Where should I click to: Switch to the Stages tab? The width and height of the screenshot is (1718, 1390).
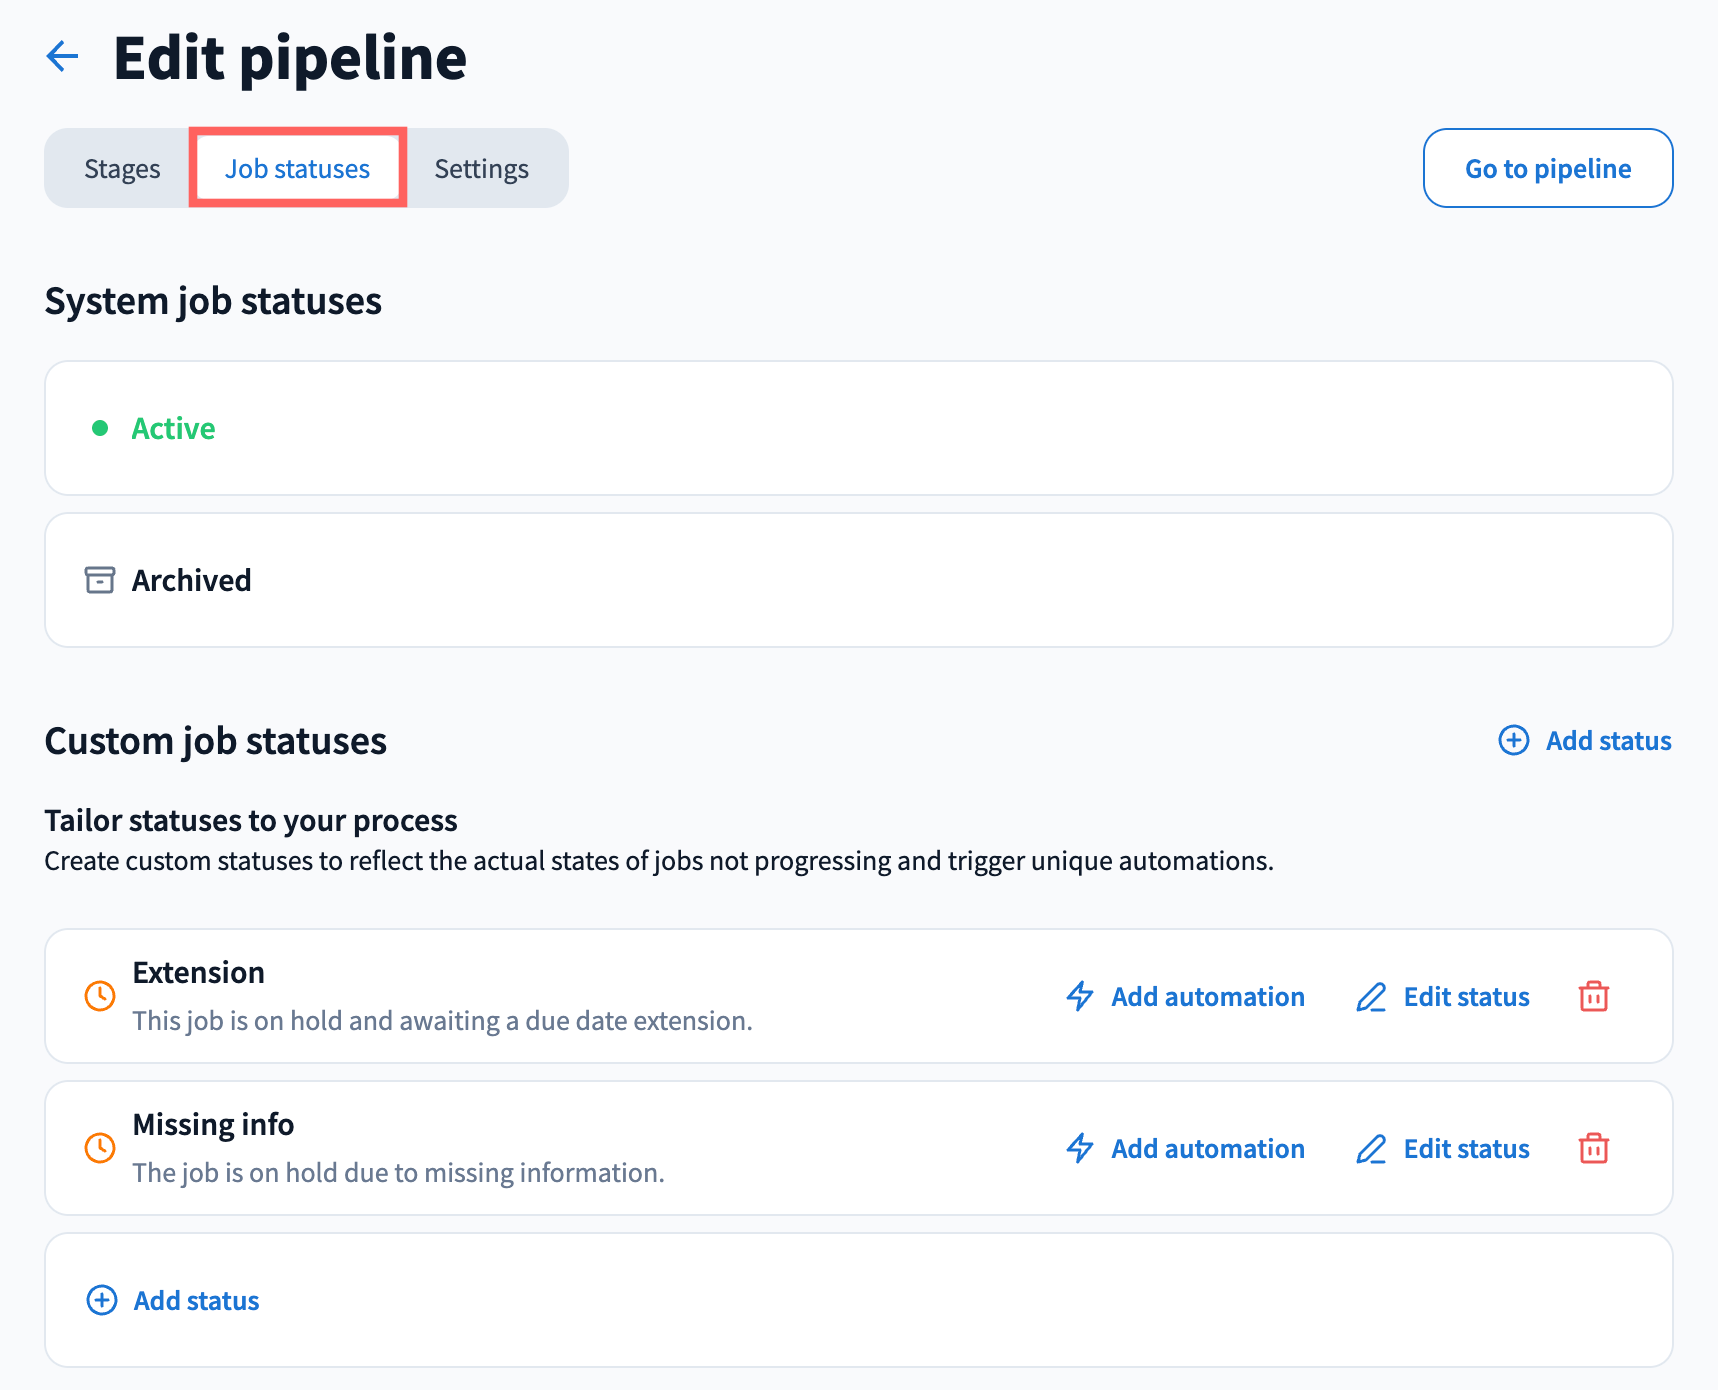coord(122,169)
